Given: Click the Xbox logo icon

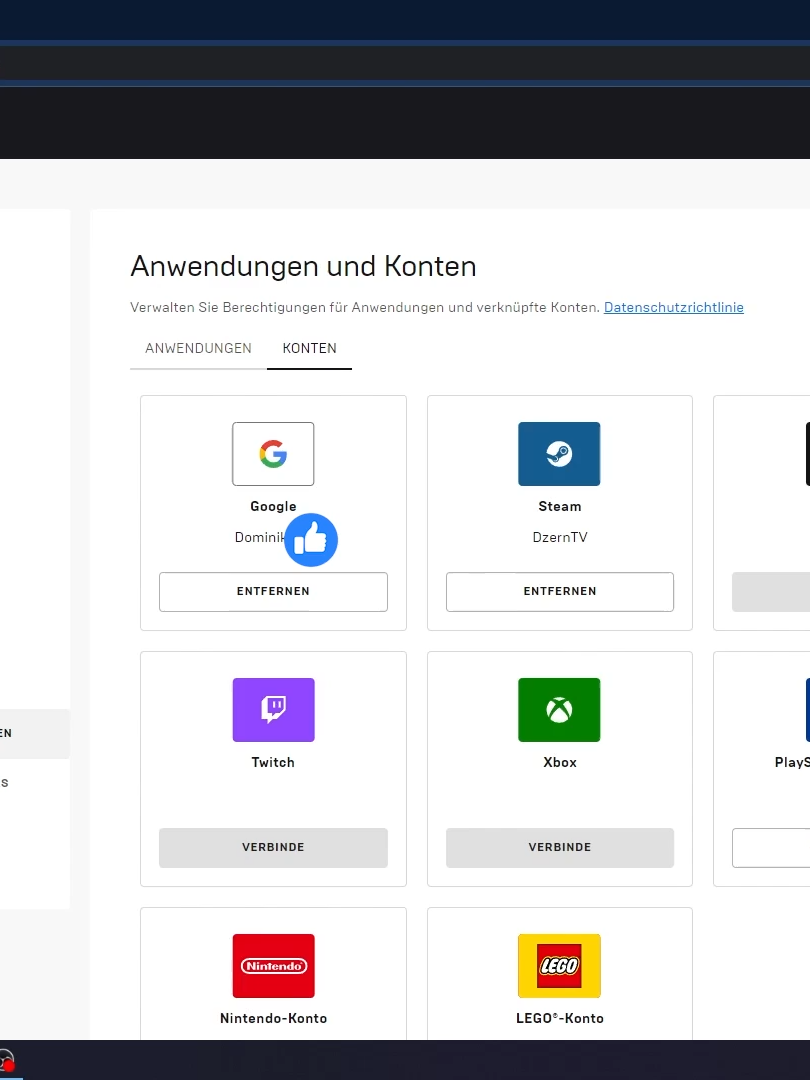Looking at the screenshot, I should pos(559,709).
